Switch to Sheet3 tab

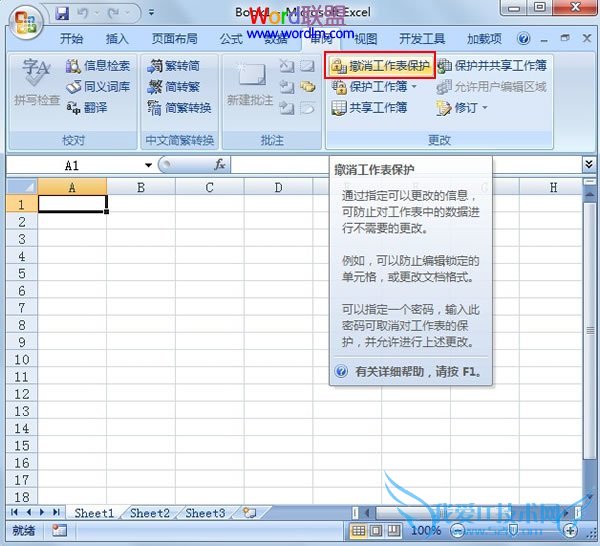click(205, 513)
